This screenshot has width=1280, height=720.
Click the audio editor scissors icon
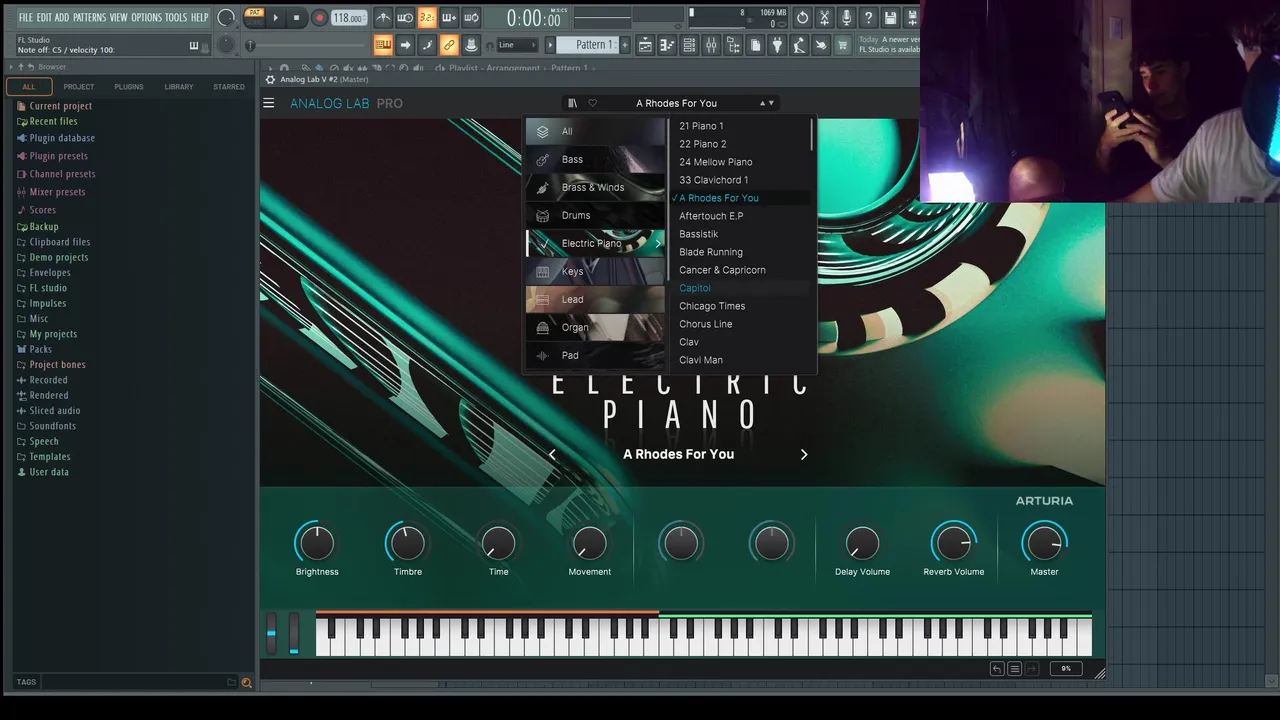(x=825, y=17)
